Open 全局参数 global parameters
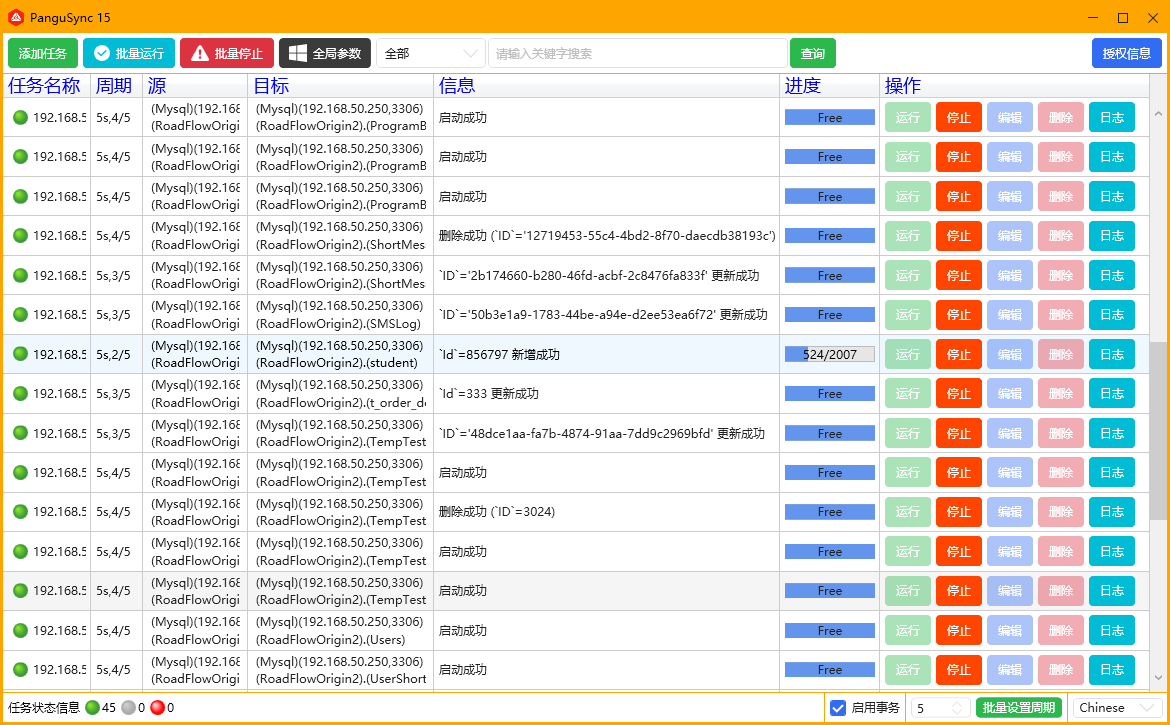Image resolution: width=1170 pixels, height=725 pixels. (325, 54)
